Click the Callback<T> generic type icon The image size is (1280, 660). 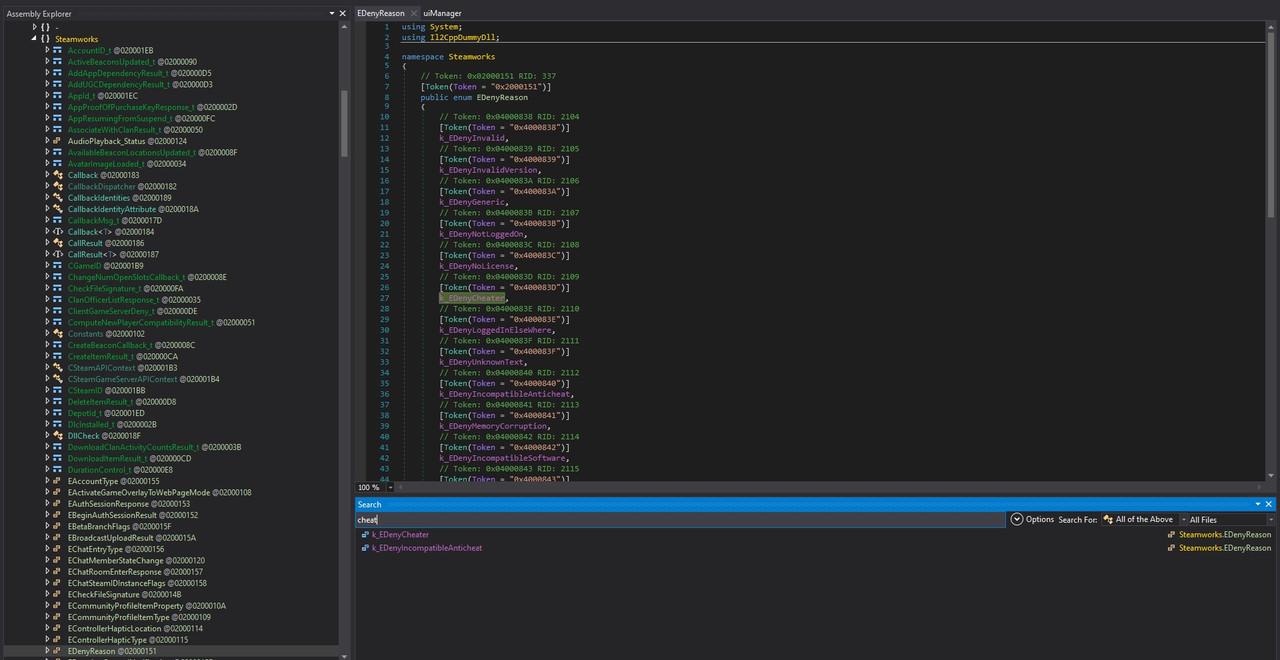coord(58,232)
